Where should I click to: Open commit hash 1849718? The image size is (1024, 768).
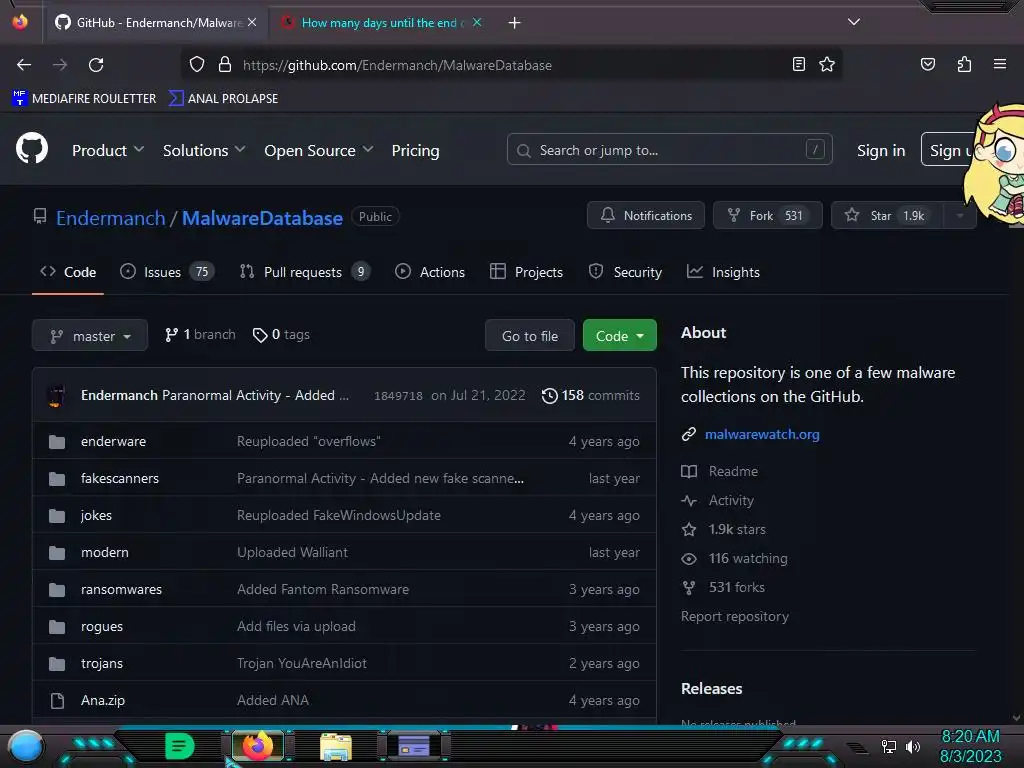(398, 396)
